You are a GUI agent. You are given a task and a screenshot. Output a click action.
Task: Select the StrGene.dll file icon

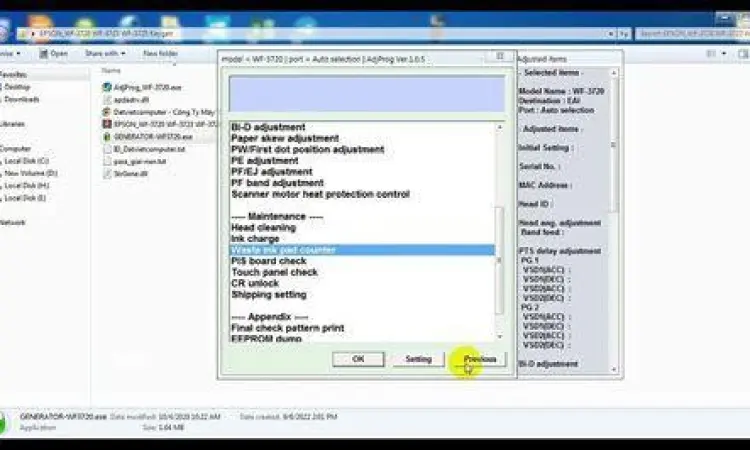pos(107,174)
